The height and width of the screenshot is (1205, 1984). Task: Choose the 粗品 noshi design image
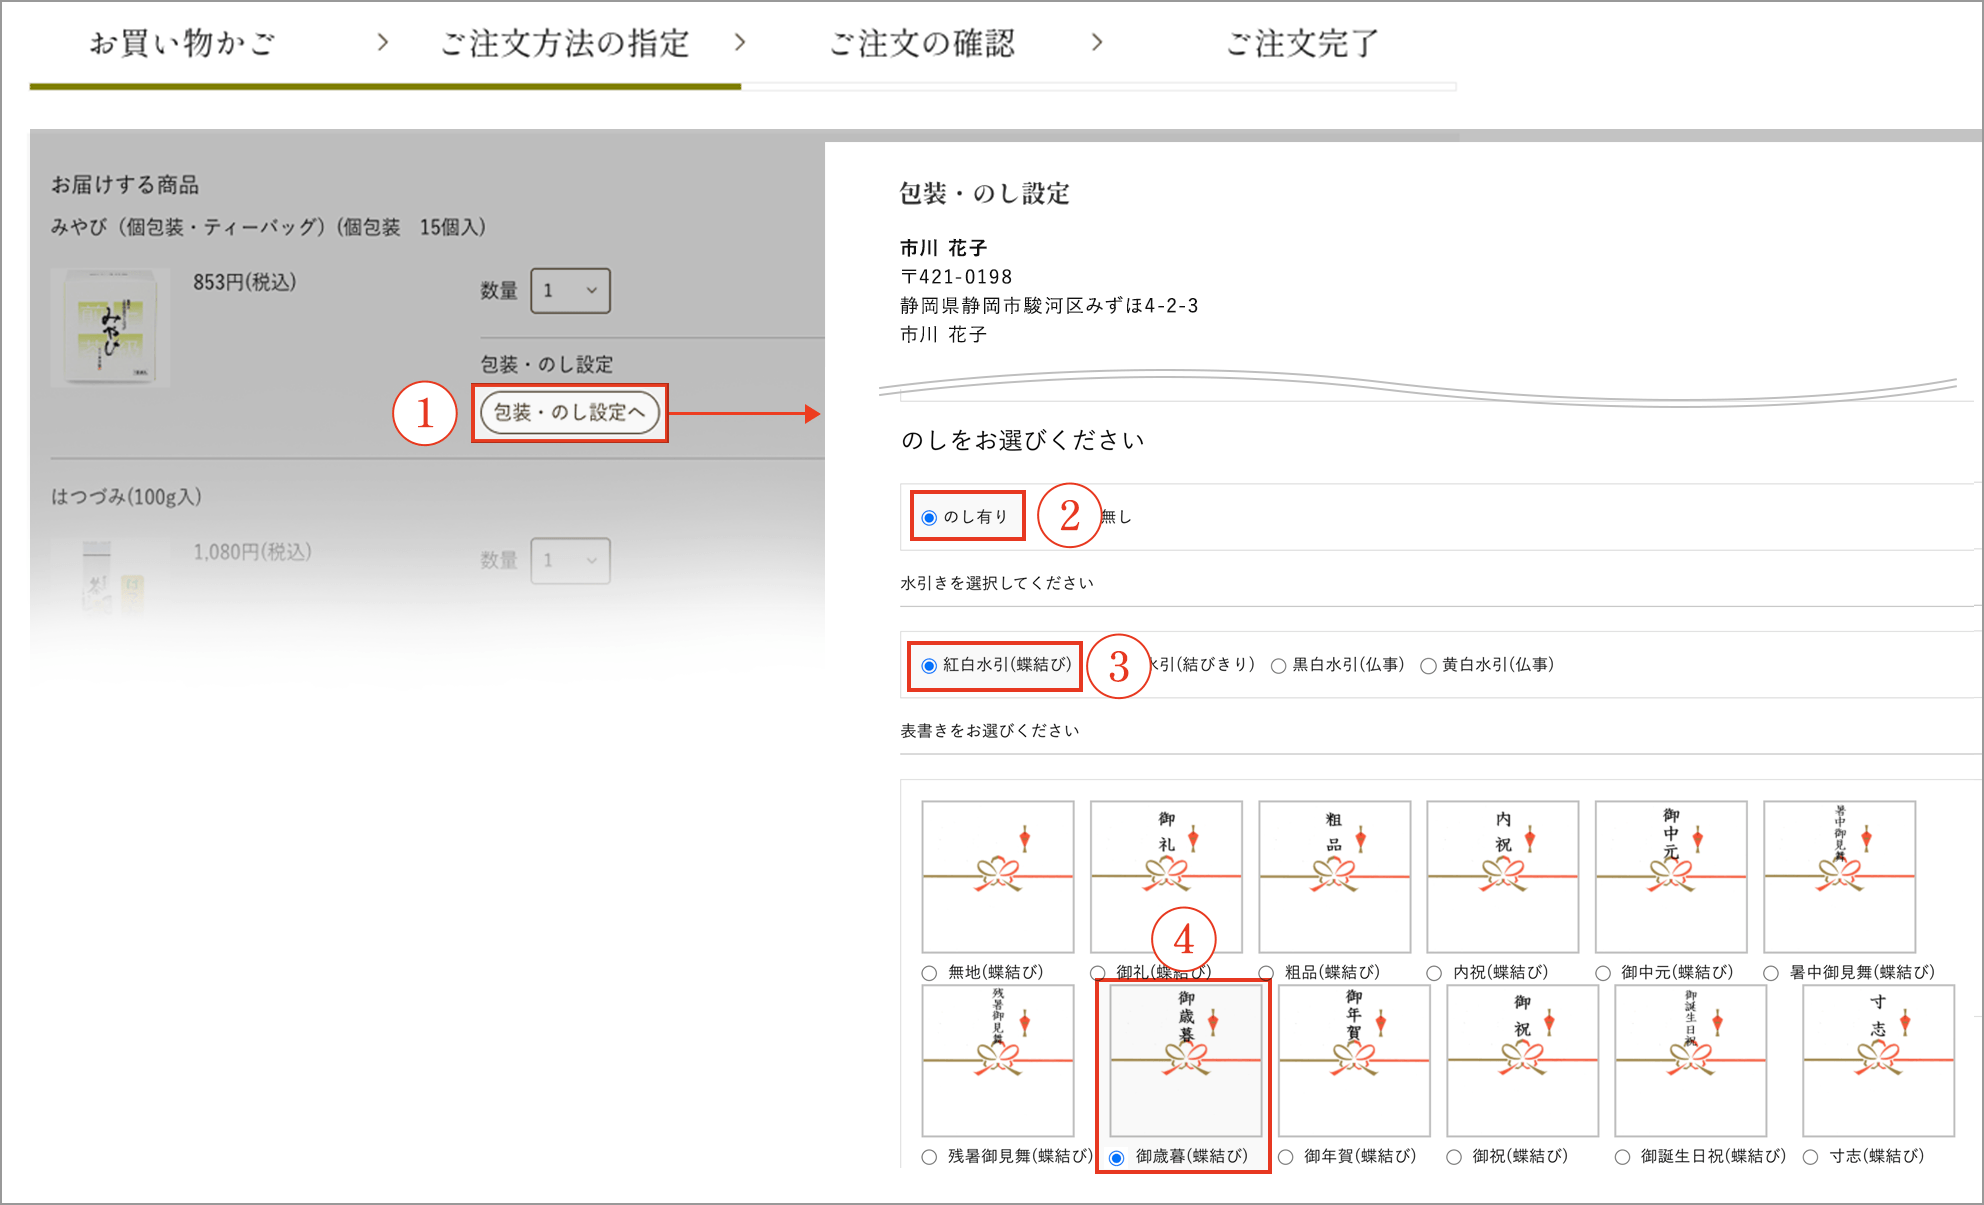1334,876
